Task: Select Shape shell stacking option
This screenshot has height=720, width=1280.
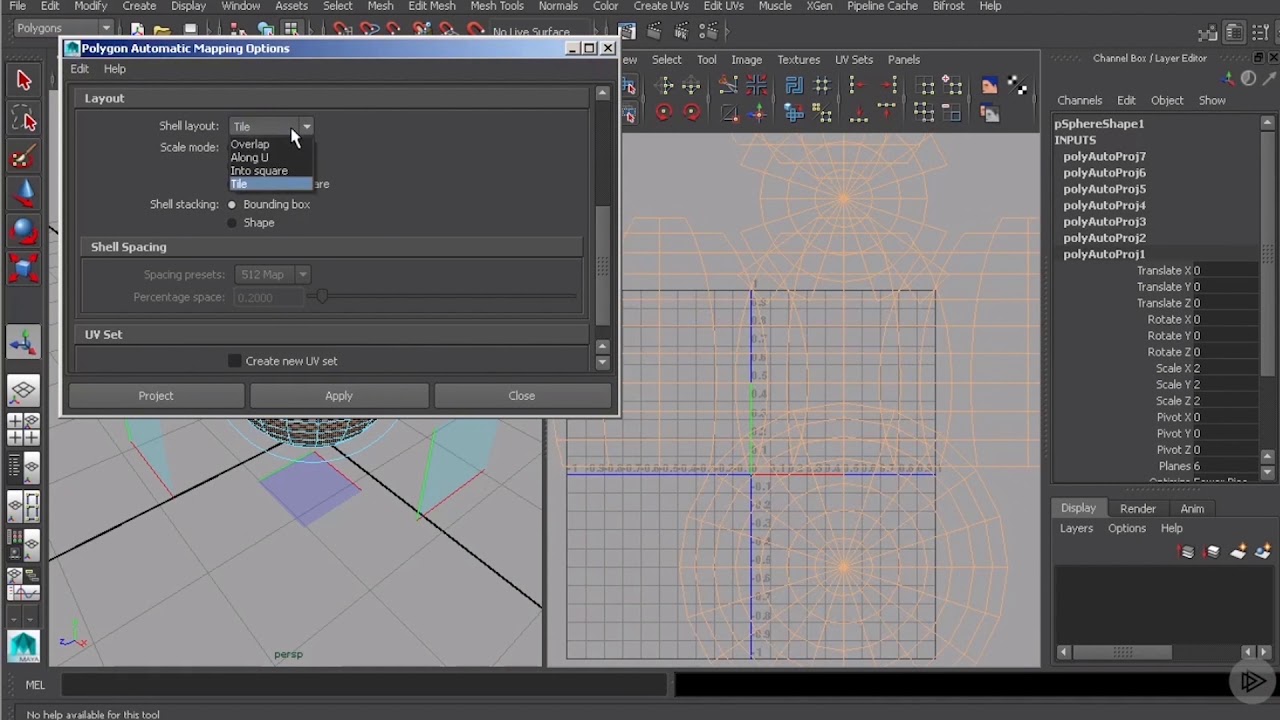Action: click(232, 223)
